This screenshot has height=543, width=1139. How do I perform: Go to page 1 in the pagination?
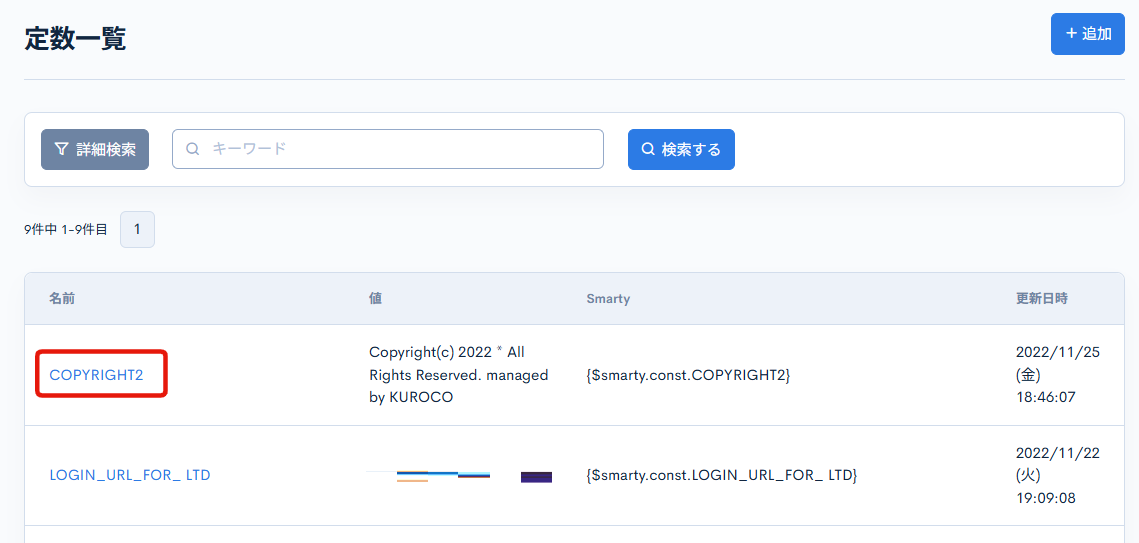click(137, 229)
